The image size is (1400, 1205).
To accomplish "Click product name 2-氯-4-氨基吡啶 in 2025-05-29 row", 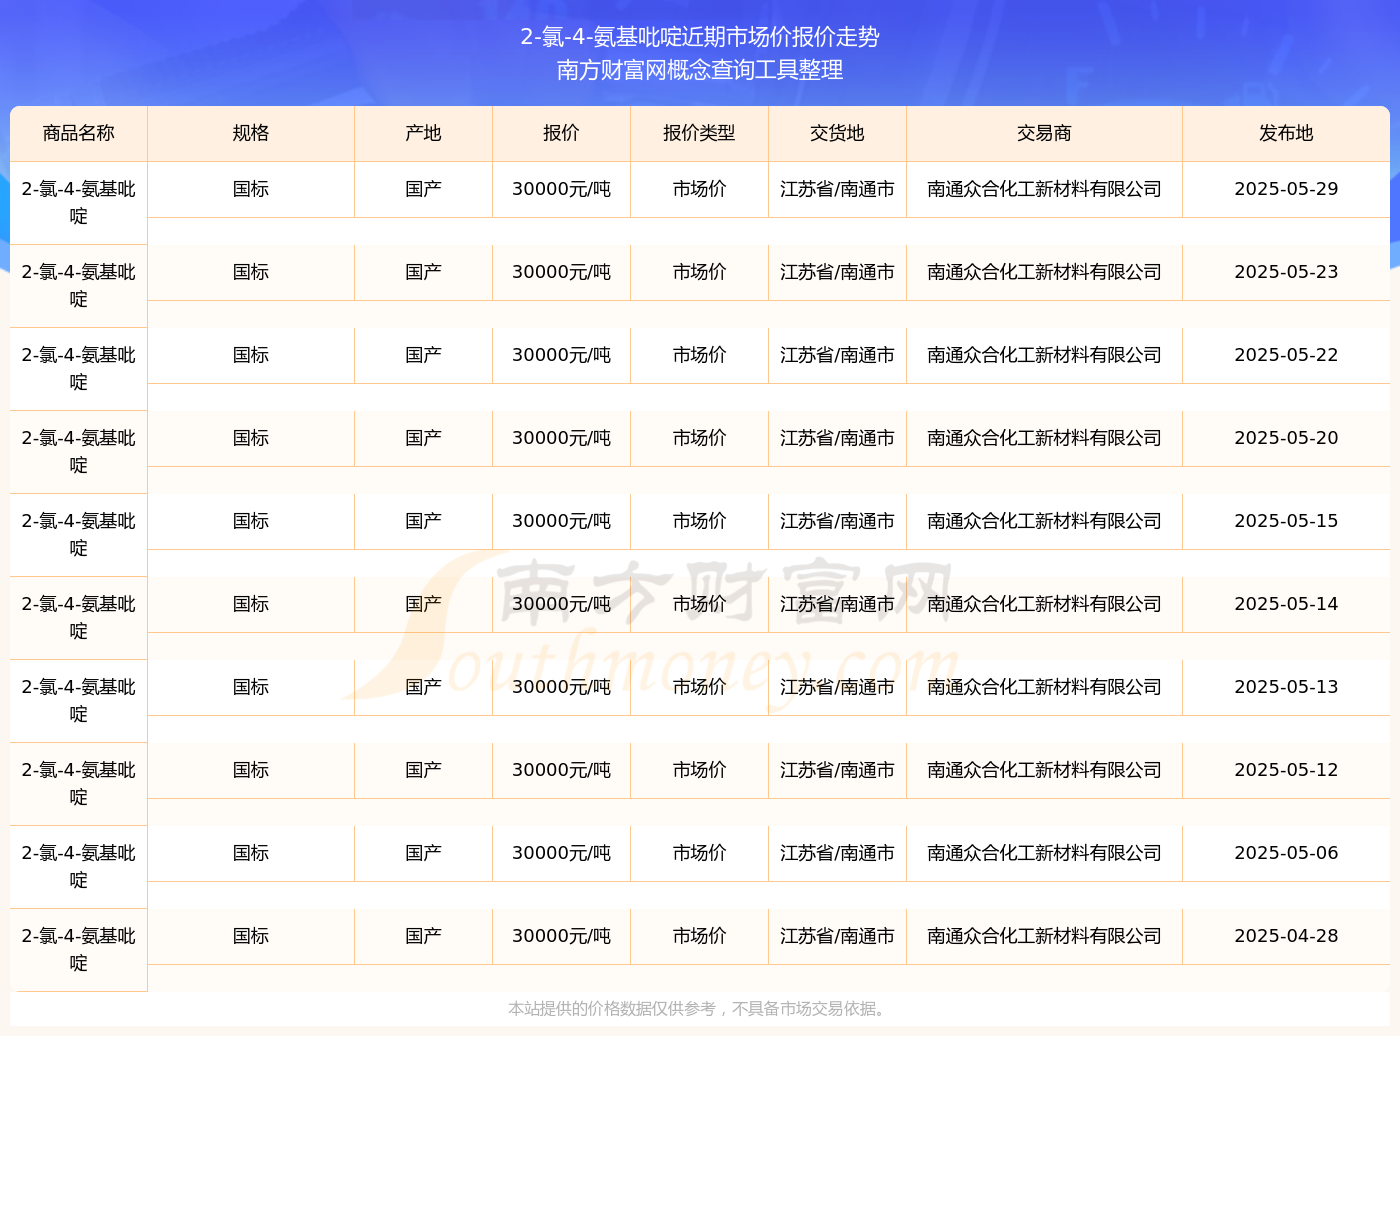I will click(79, 203).
